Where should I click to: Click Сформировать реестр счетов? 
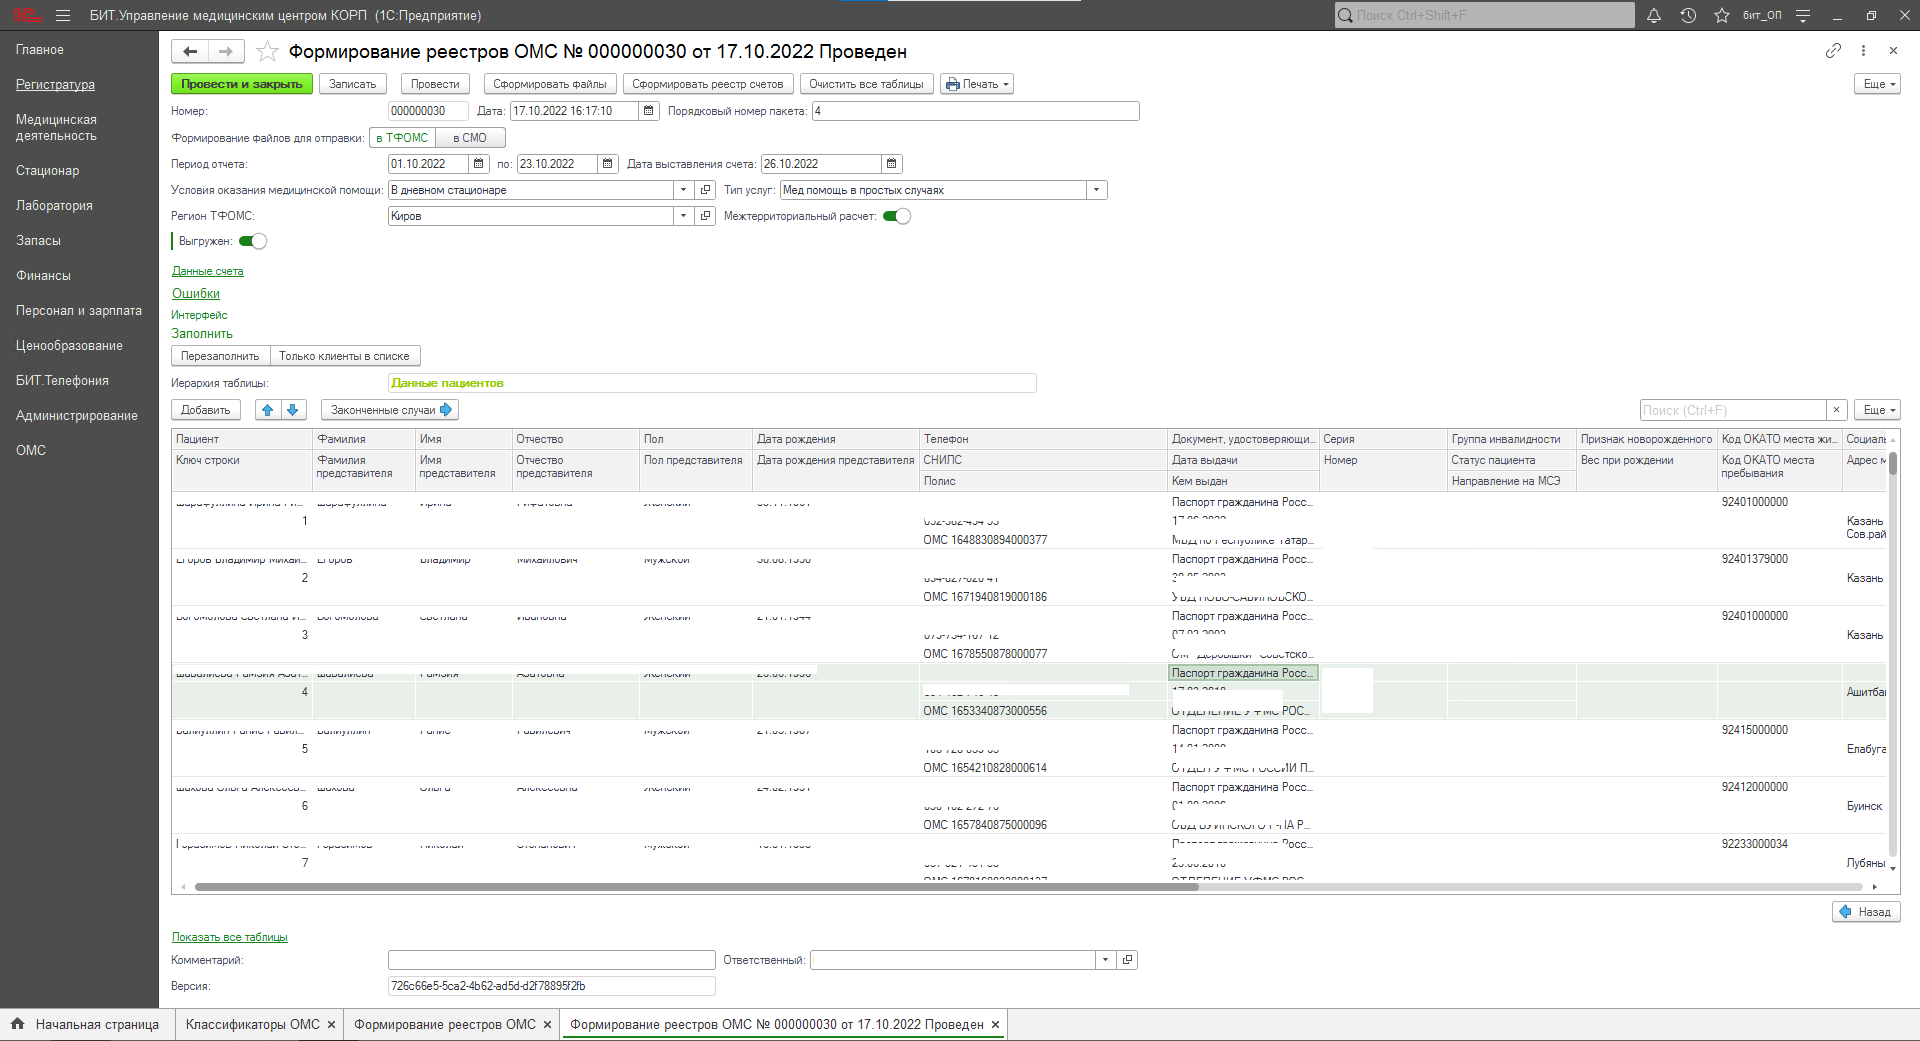(x=708, y=84)
